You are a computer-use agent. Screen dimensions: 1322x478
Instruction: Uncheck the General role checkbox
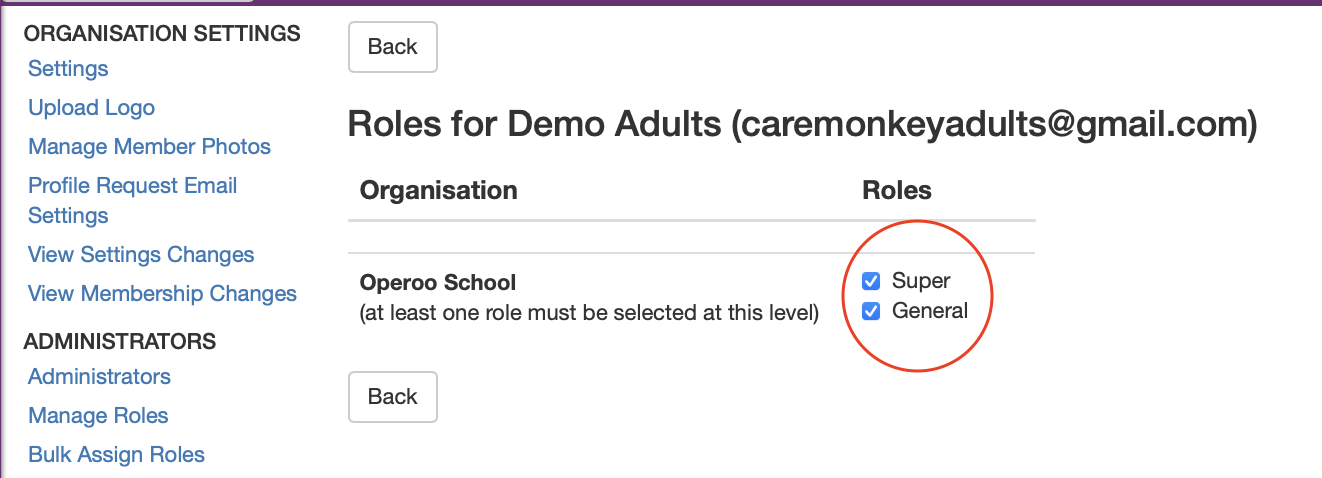coord(871,311)
